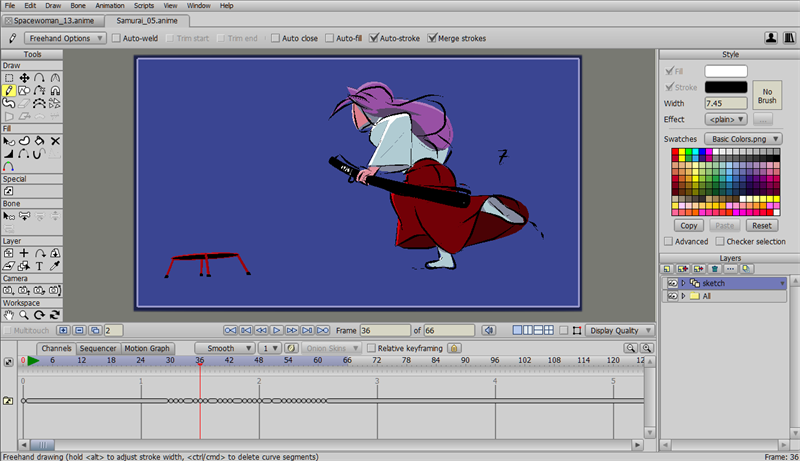Choose the Hand pan workspace tool

[x=9, y=315]
